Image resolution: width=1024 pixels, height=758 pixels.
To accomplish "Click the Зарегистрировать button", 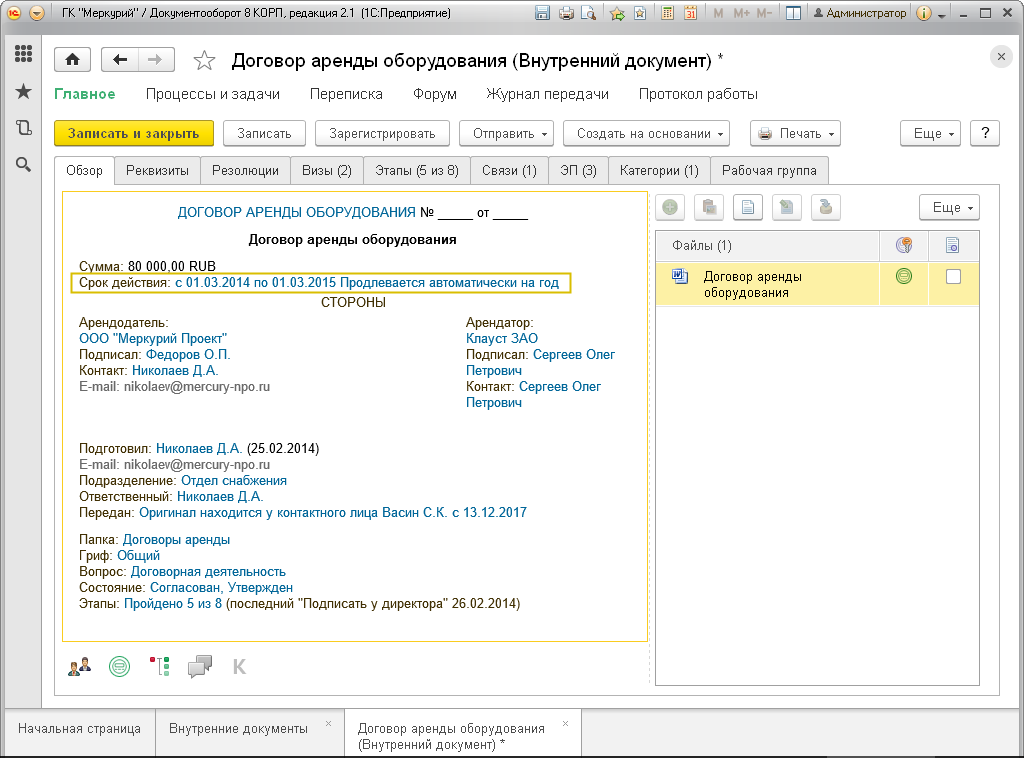I will click(382, 133).
